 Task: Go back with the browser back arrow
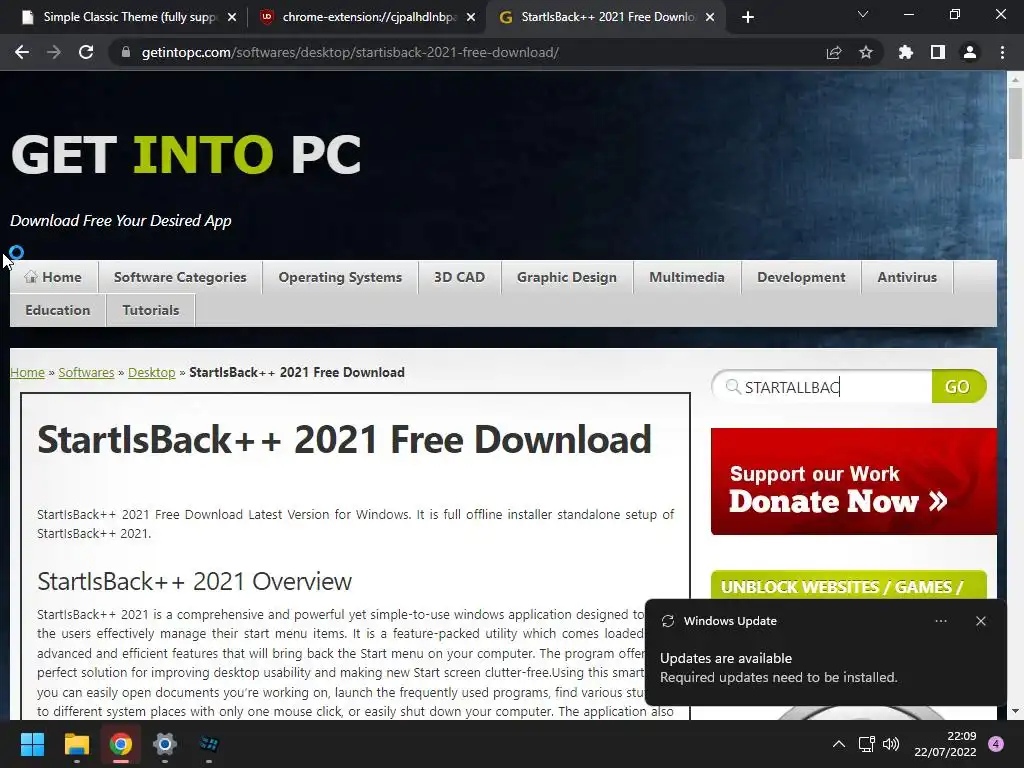[22, 52]
